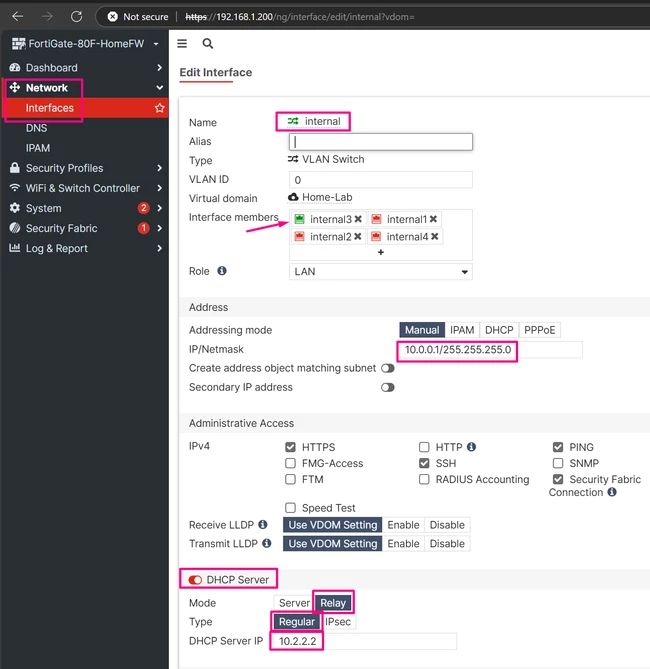Click Receive LLDP info icon

[x=263, y=524]
